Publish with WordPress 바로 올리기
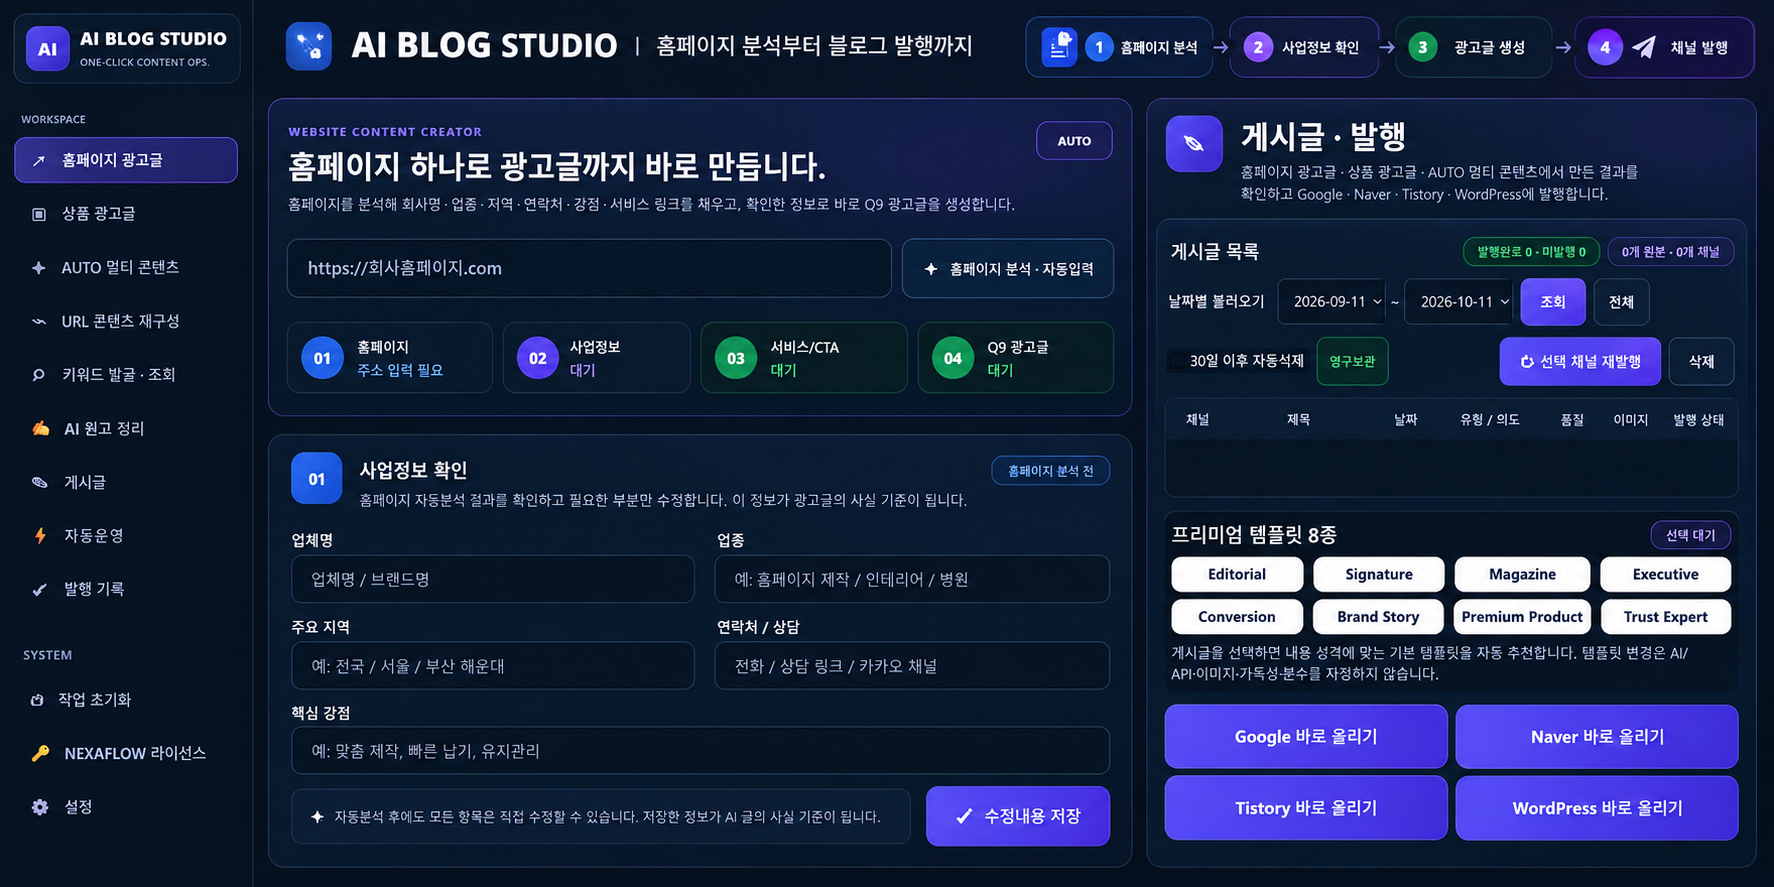Screen dimensions: 1774x887 (x=1597, y=808)
